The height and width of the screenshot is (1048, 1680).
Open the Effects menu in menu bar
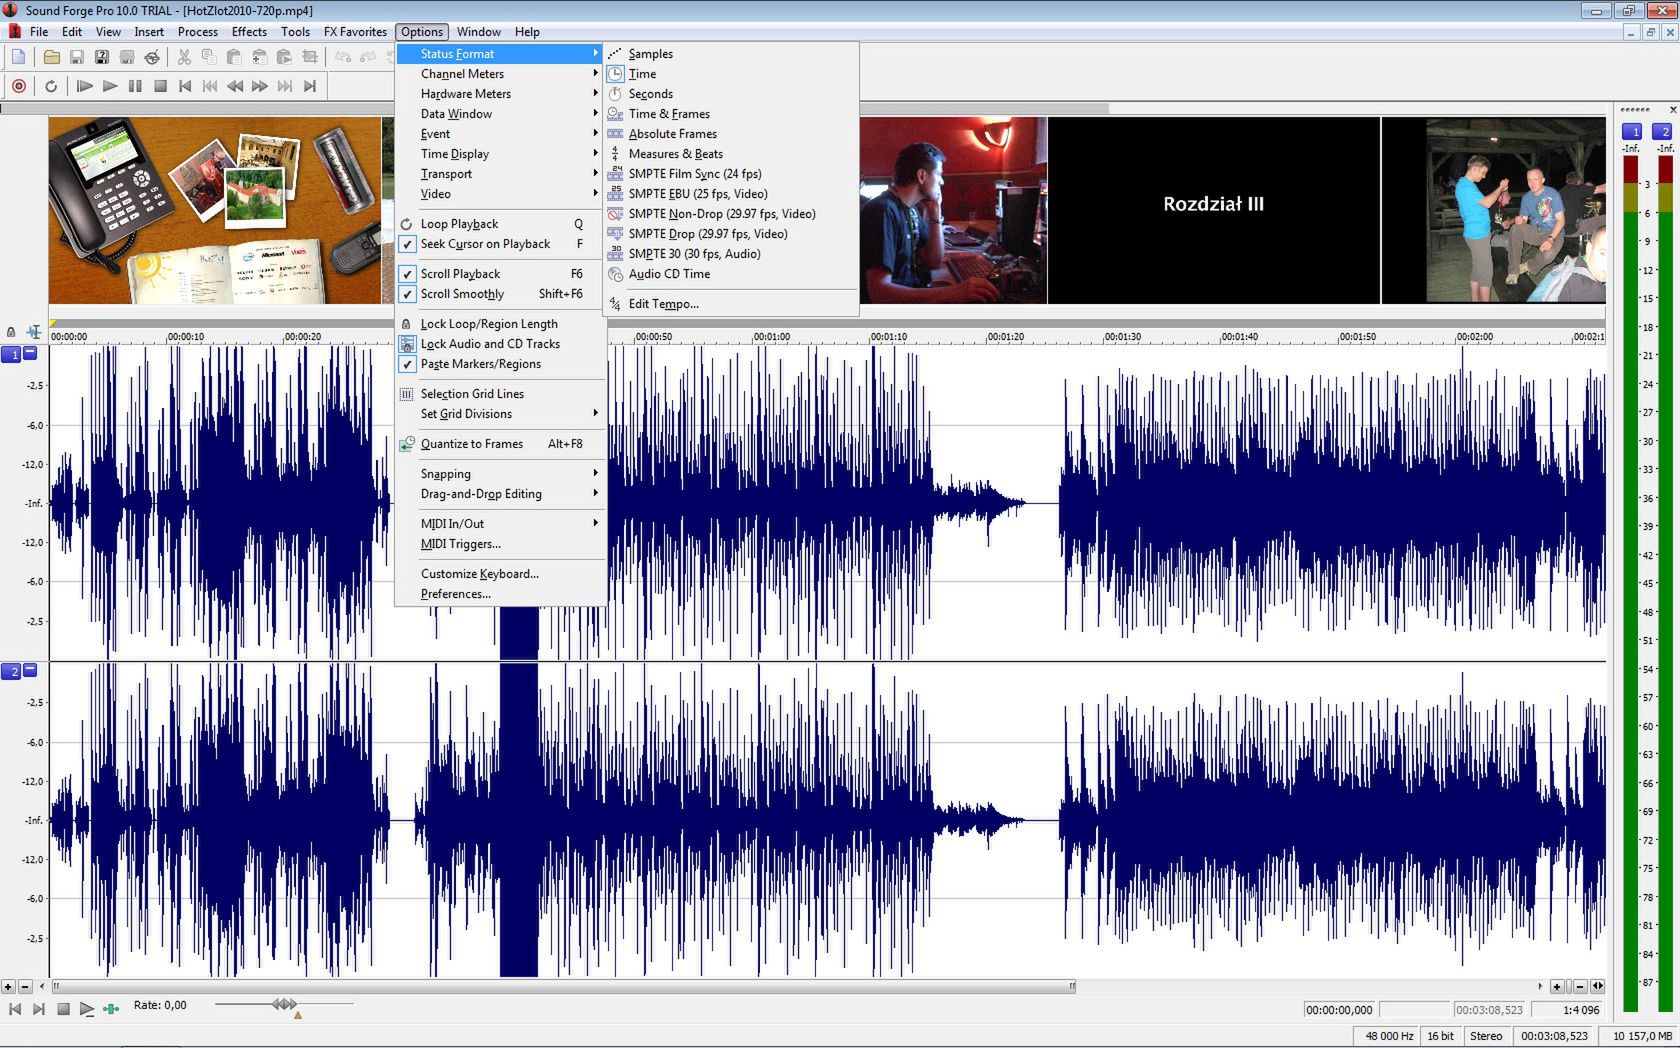click(249, 32)
